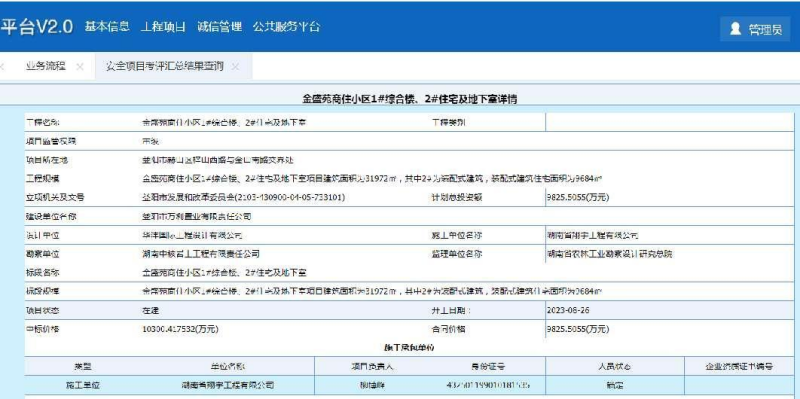Viewport: 800px width, 399px height.
Task: Click the 项目状态 value 在建
Action: point(151,310)
